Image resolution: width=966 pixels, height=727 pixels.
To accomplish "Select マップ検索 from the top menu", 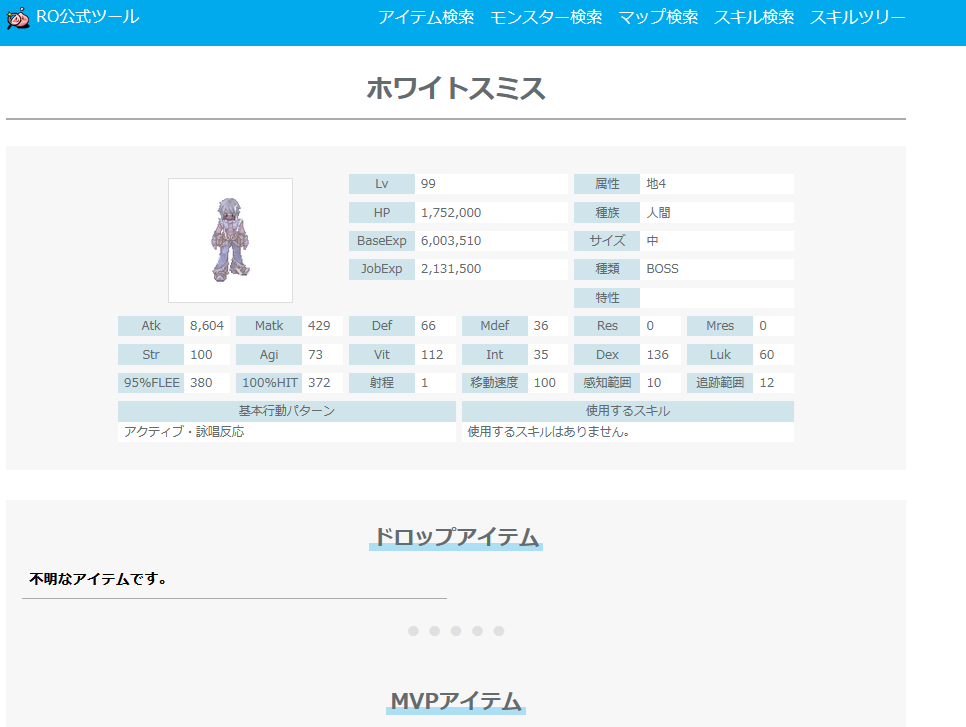I will tap(658, 18).
